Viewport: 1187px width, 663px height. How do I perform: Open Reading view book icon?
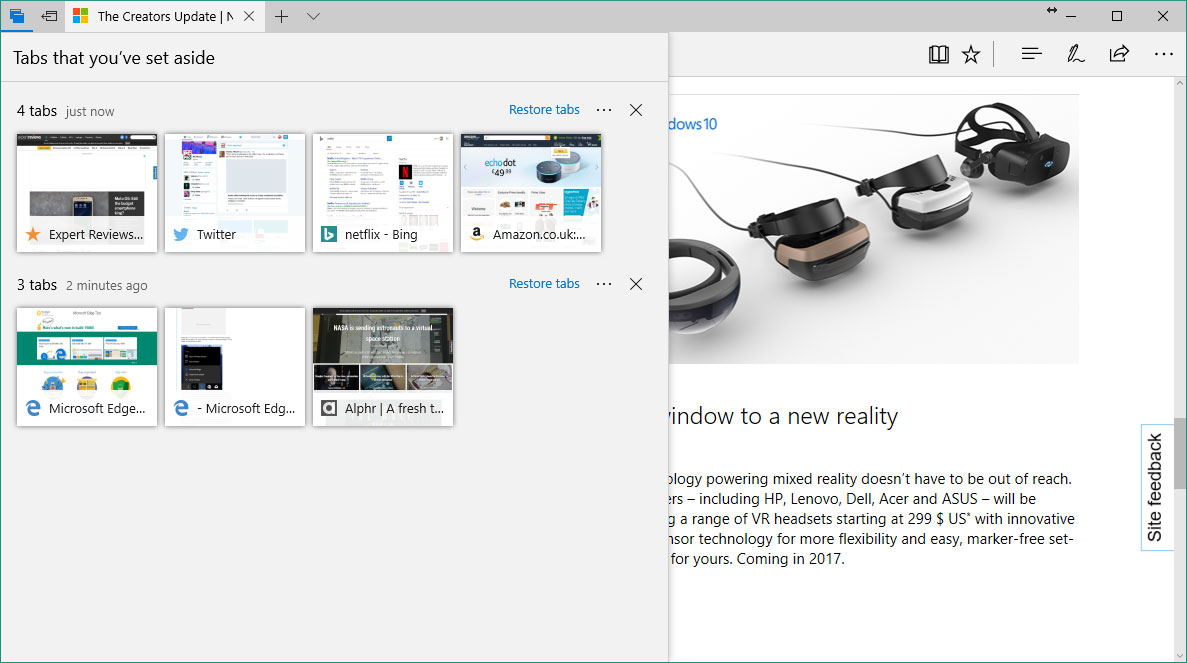pyautogui.click(x=939, y=54)
